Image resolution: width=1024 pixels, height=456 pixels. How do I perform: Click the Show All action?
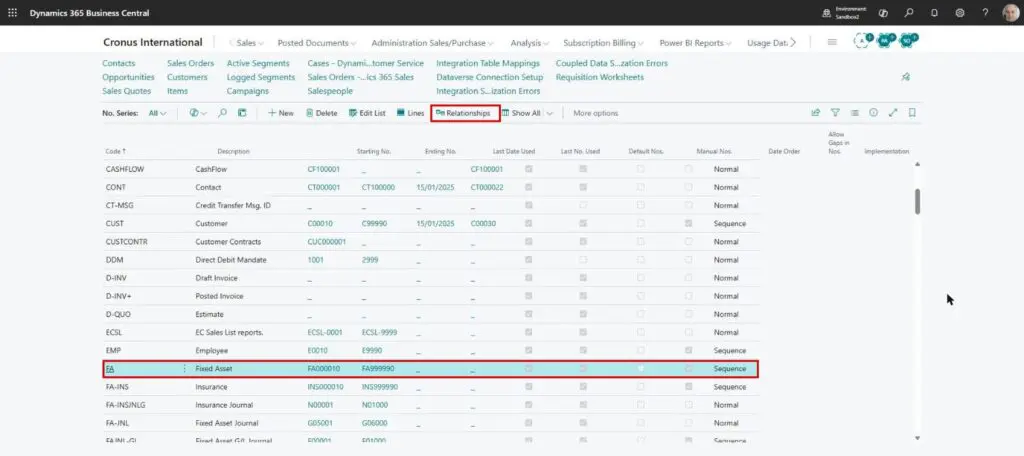click(x=520, y=113)
